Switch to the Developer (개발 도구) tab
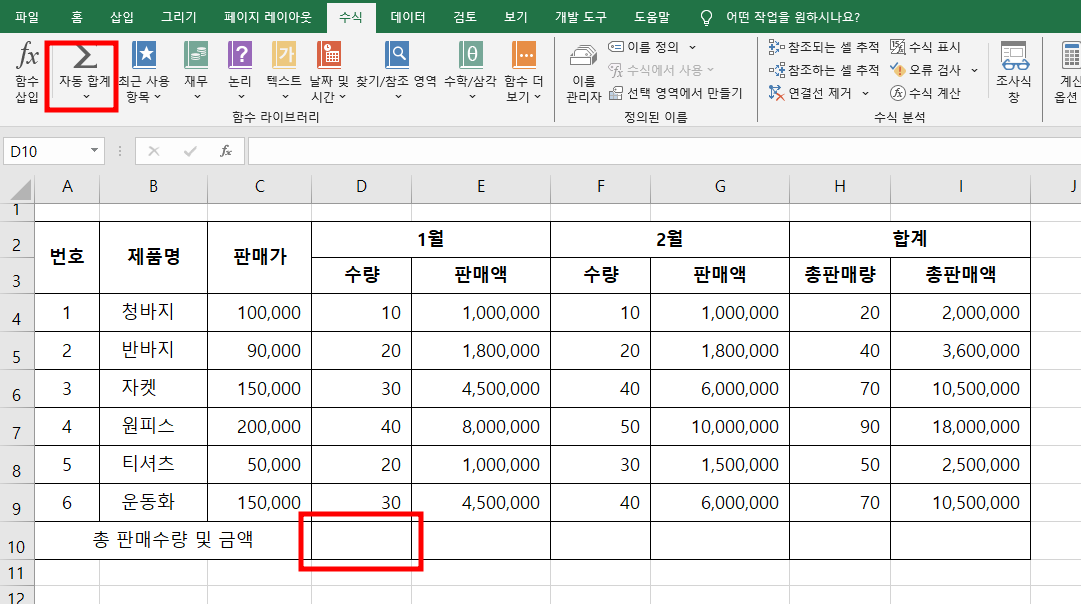 click(580, 17)
